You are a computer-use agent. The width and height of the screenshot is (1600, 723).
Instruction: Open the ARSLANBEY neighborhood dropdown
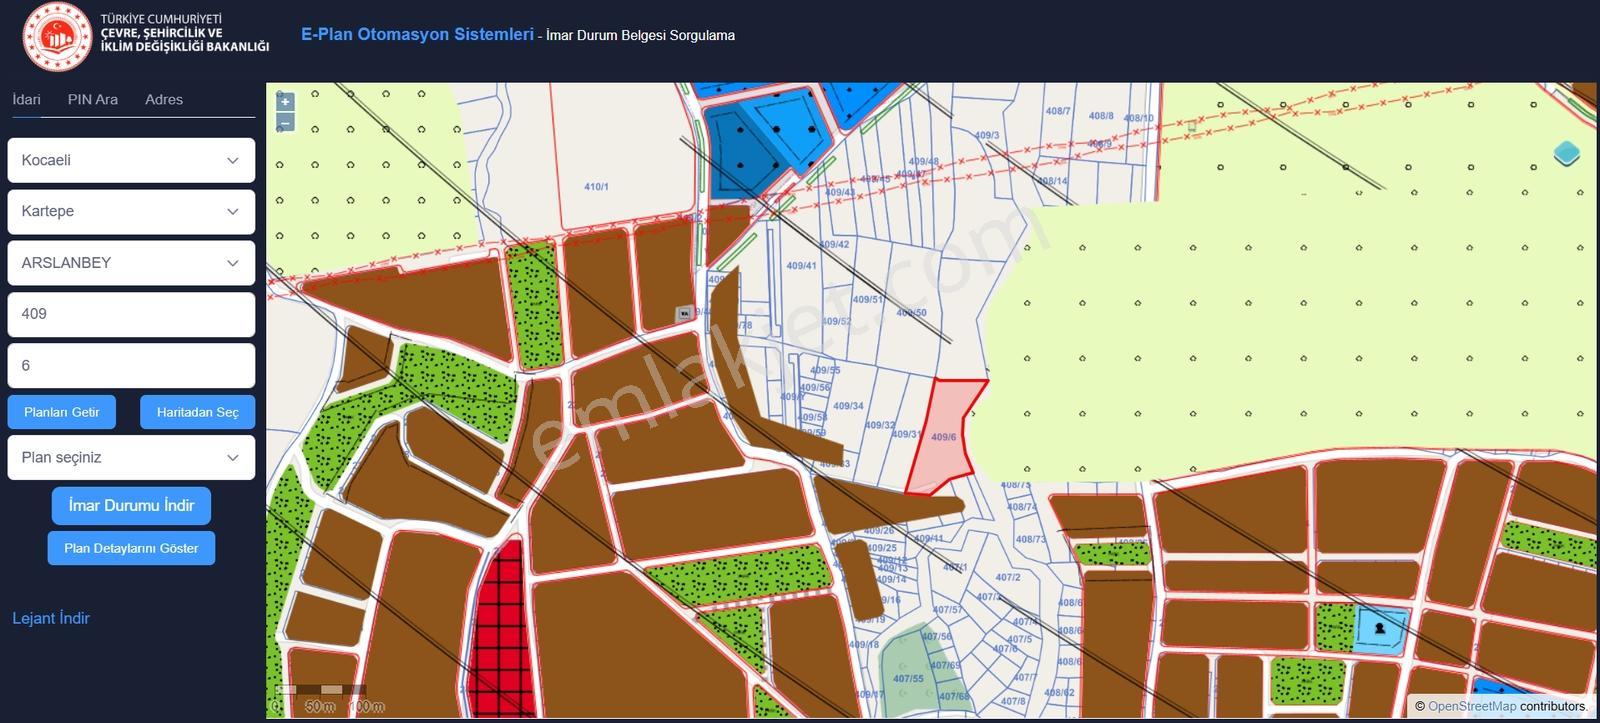(131, 263)
